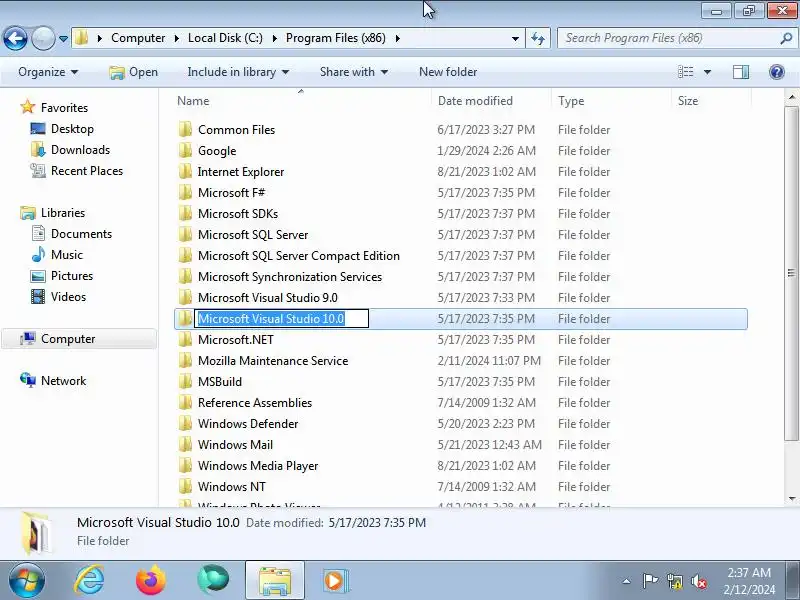The image size is (800, 600).
Task: Launch Internet Explorer from taskbar
Action: [89, 580]
